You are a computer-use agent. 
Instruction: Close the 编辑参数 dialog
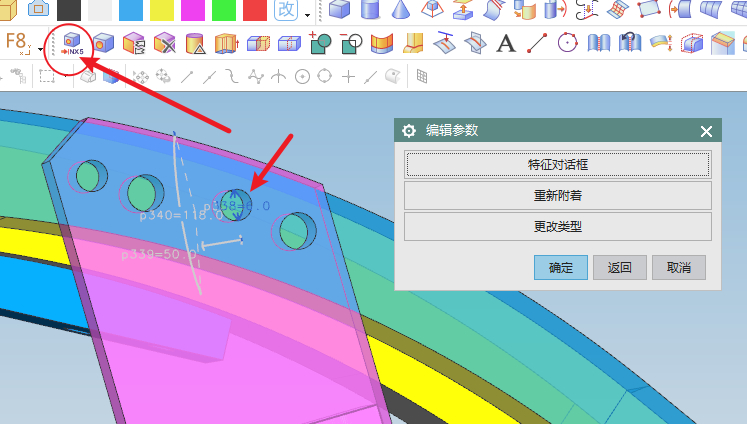pos(706,131)
